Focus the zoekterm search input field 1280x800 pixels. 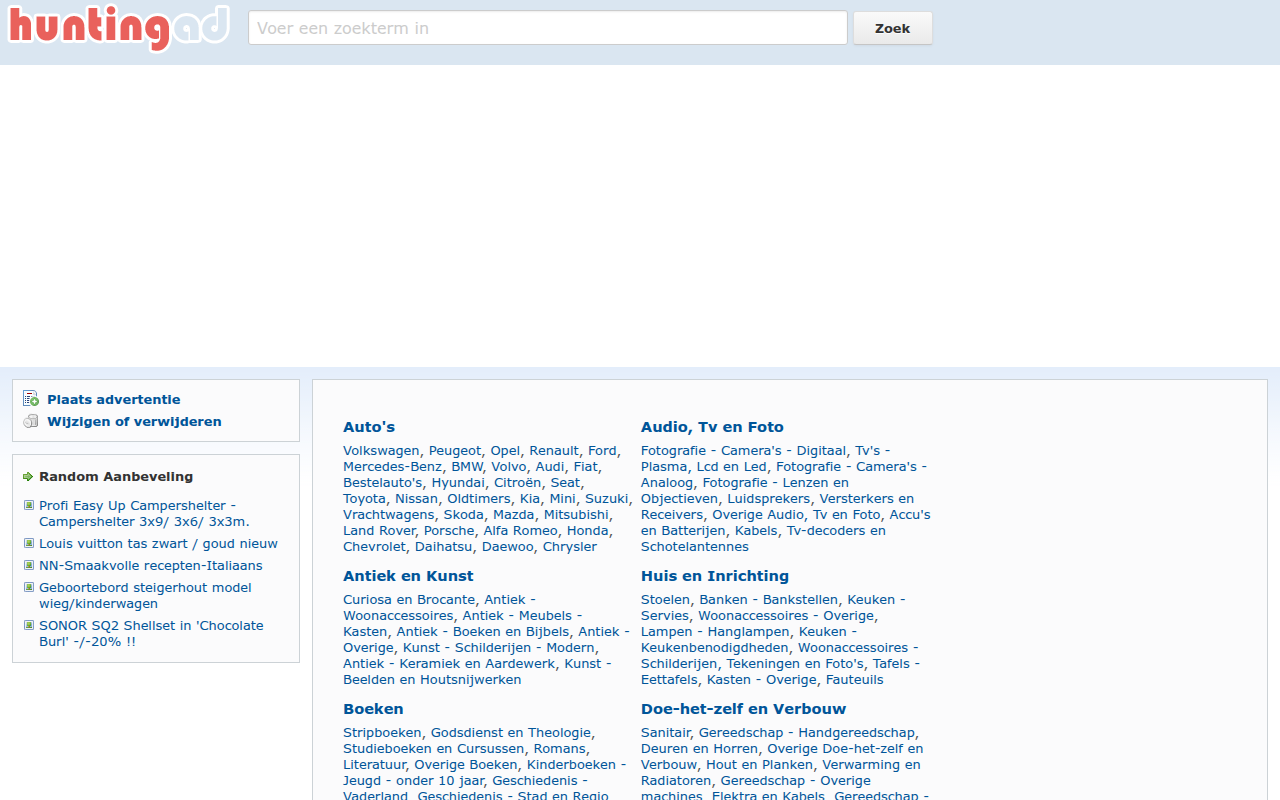point(548,28)
